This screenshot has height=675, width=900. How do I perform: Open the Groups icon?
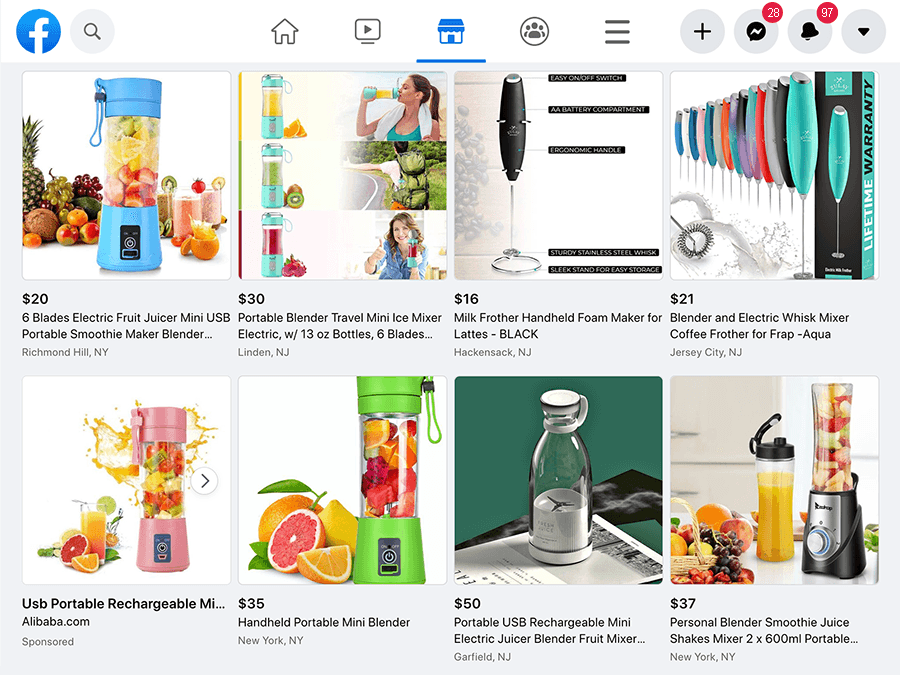(534, 31)
